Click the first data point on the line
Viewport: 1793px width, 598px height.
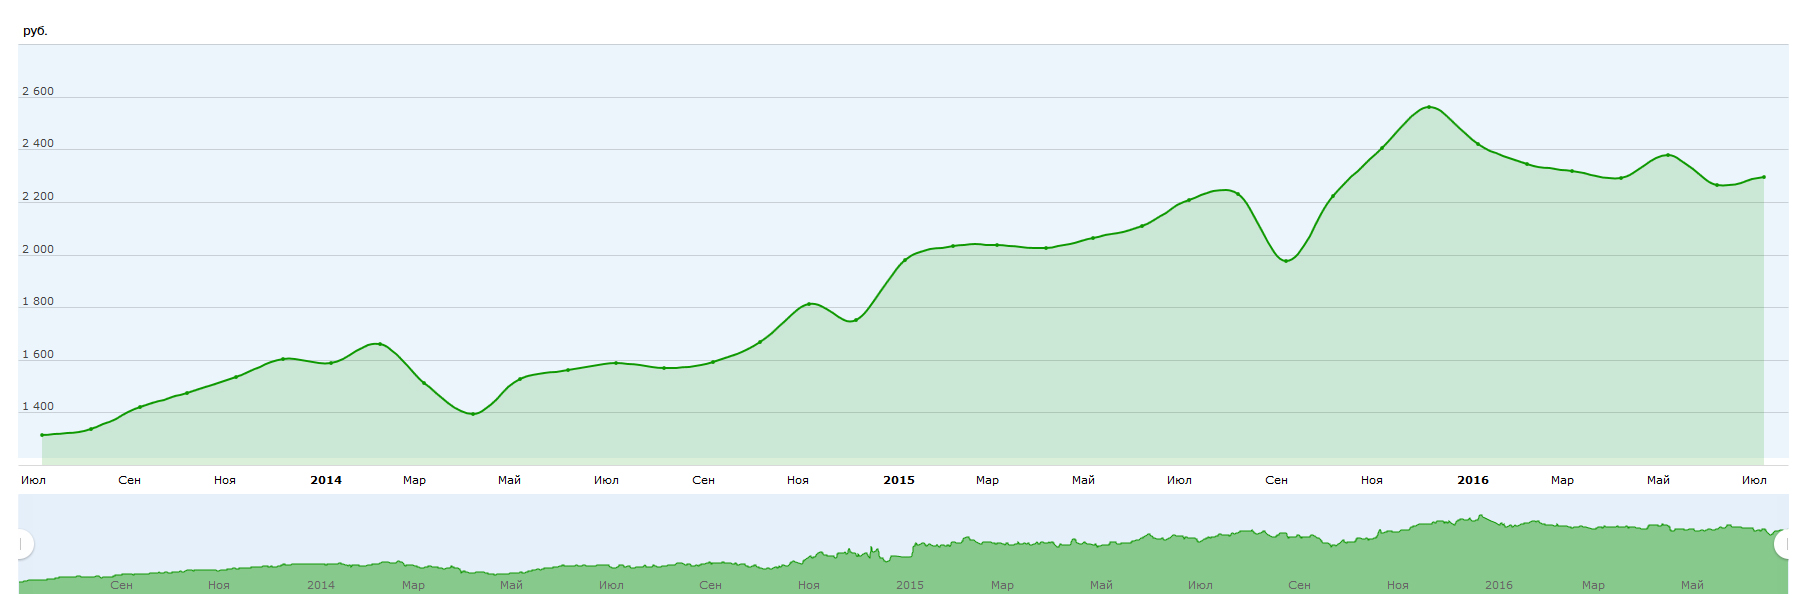42,435
